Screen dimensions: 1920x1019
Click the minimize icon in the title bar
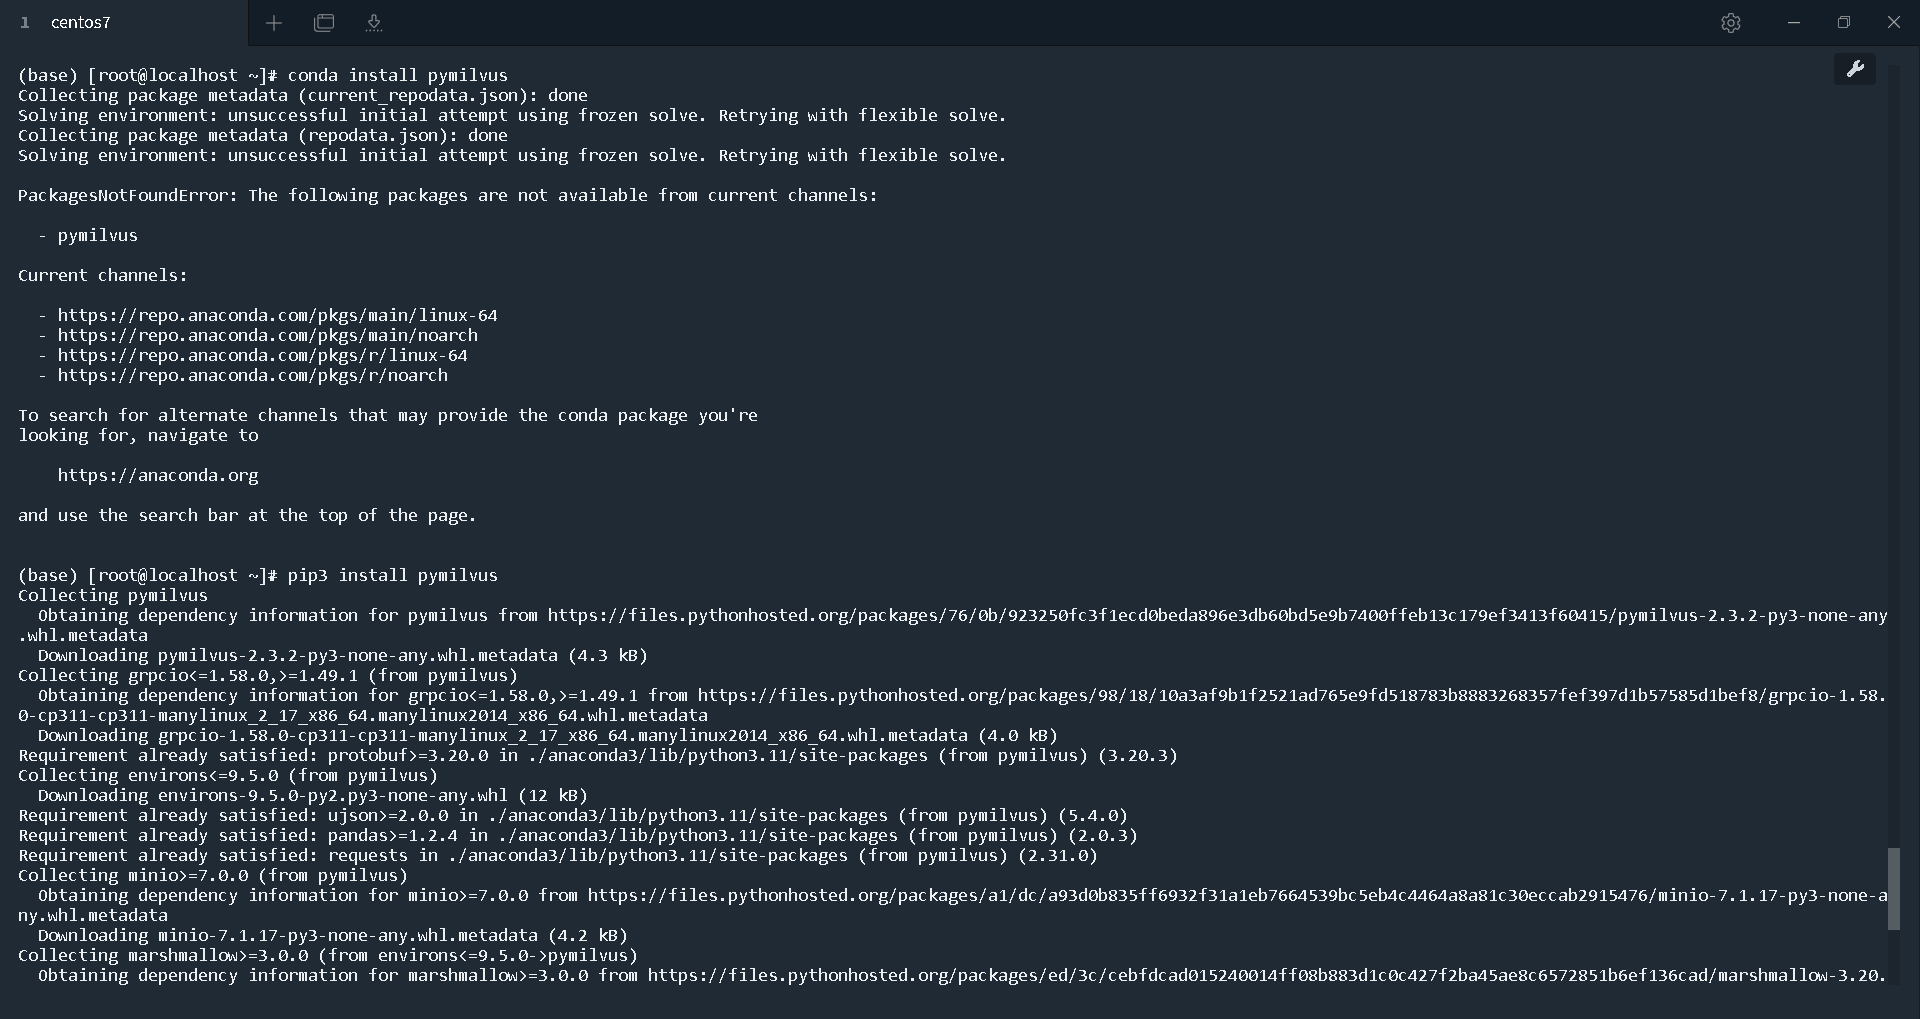(x=1793, y=23)
